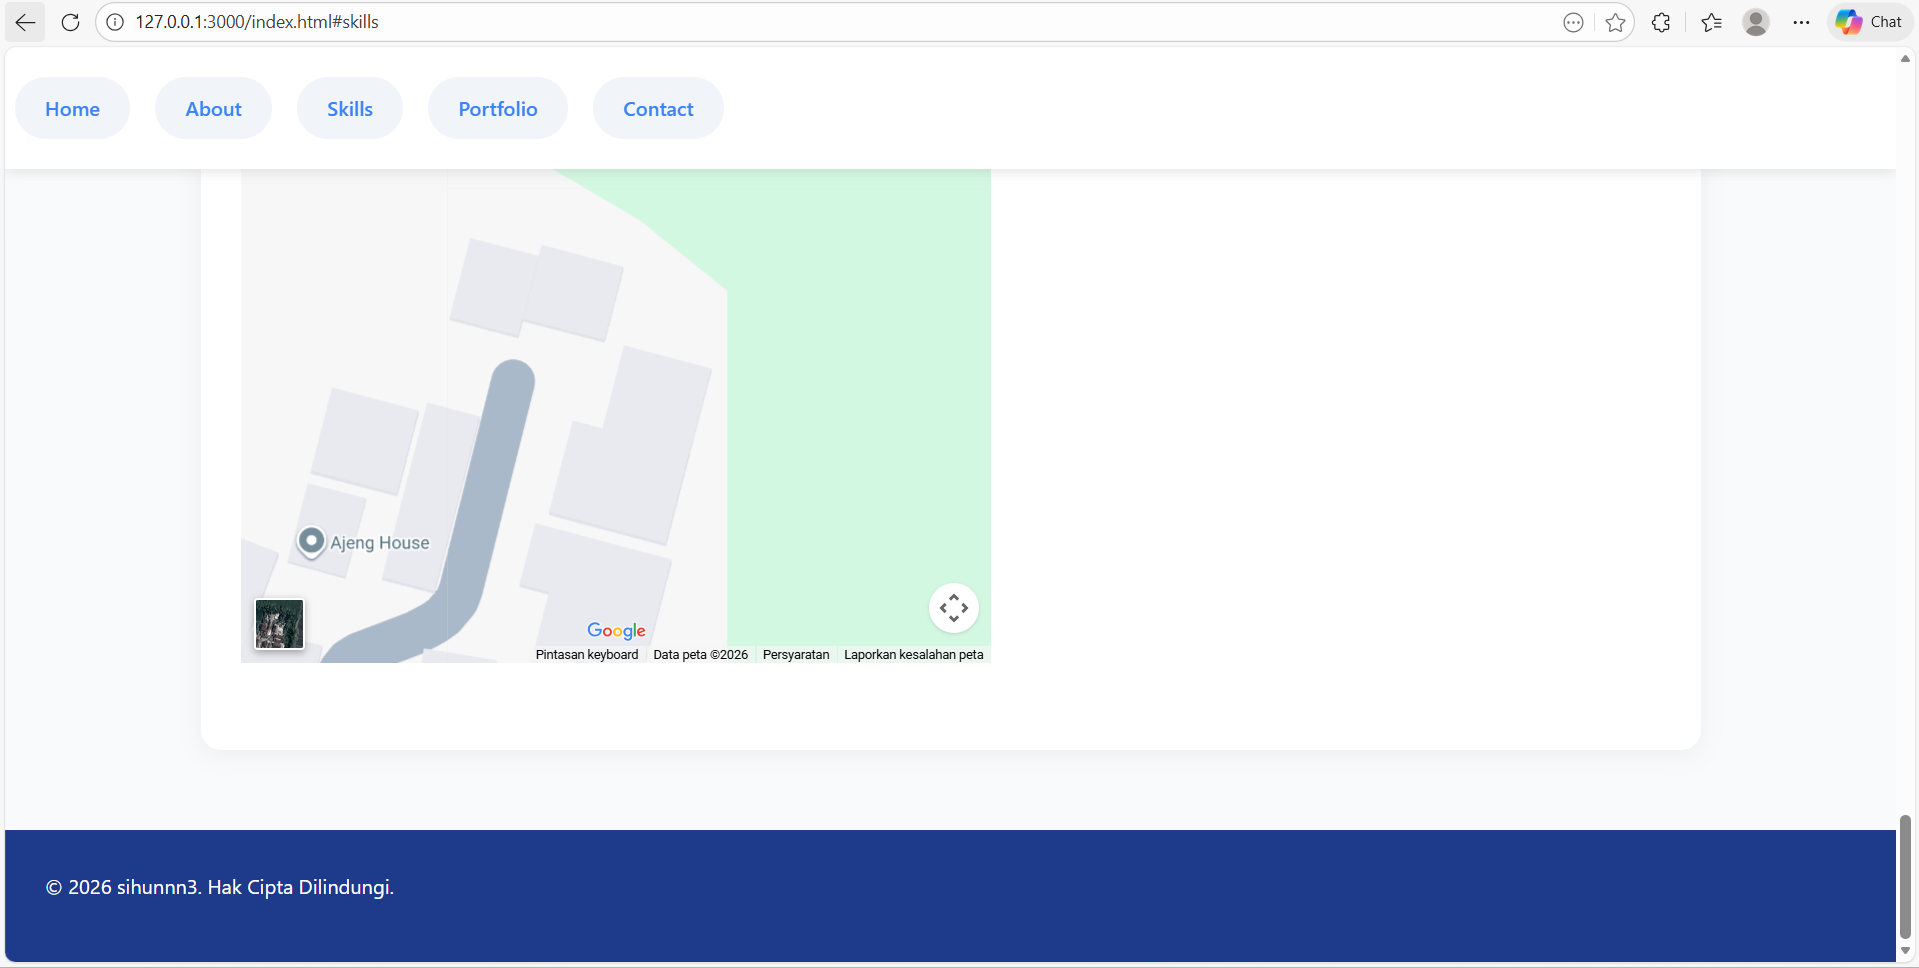Click the Contact button
The height and width of the screenshot is (968, 1919).
(x=657, y=108)
